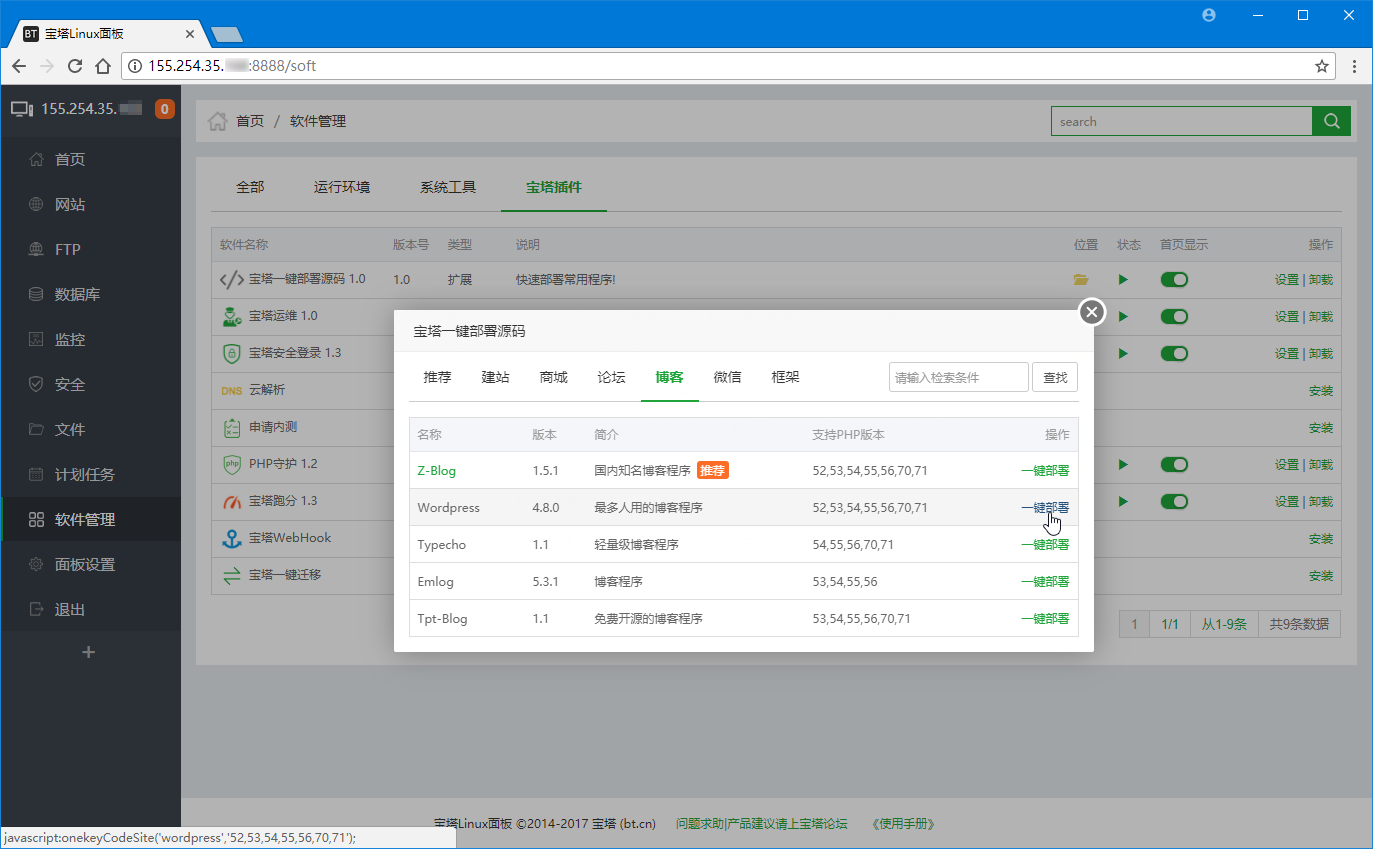1373x849 pixels.
Task: Deploy Z-Blog with 一键部署
Action: [1045, 470]
